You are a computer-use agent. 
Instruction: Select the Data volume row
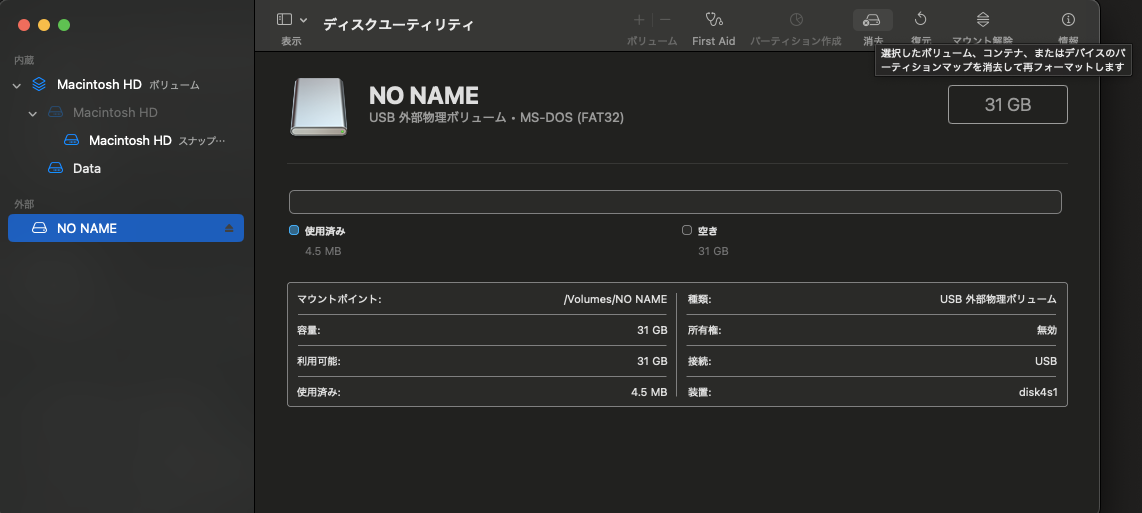(126, 168)
